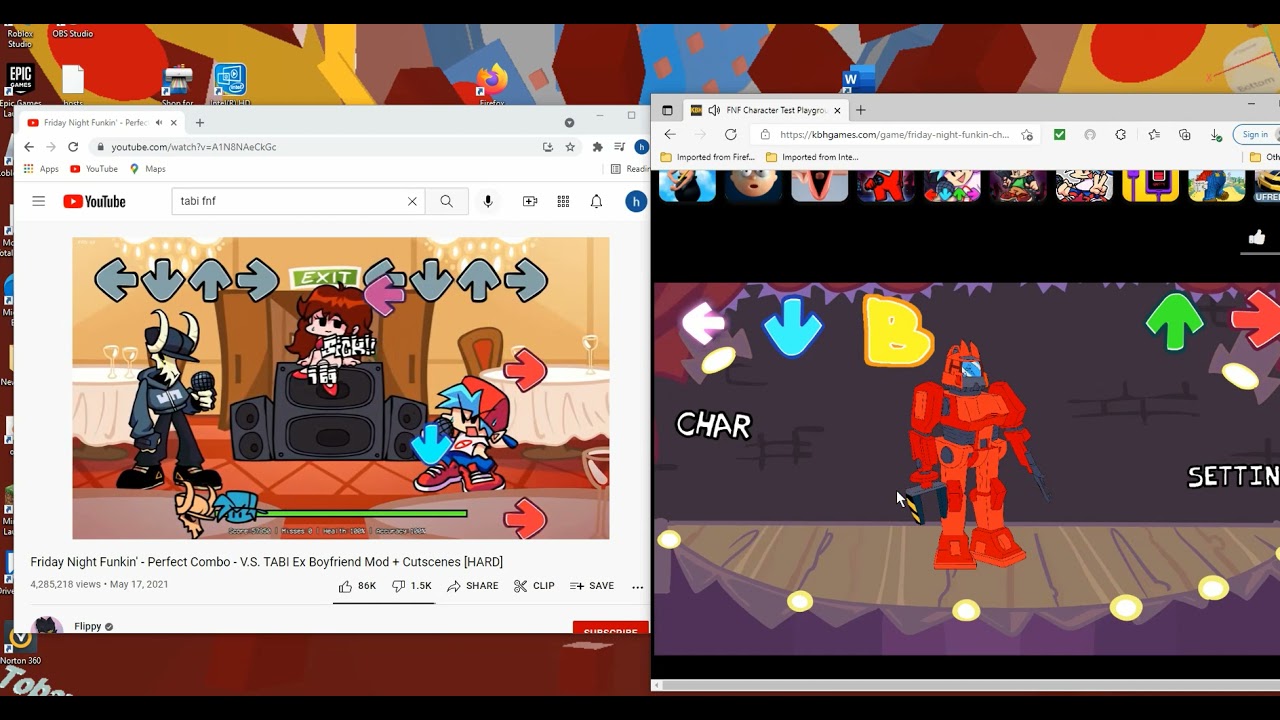Open the YouTube apps grid icon
Image resolution: width=1280 pixels, height=720 pixels.
563,201
